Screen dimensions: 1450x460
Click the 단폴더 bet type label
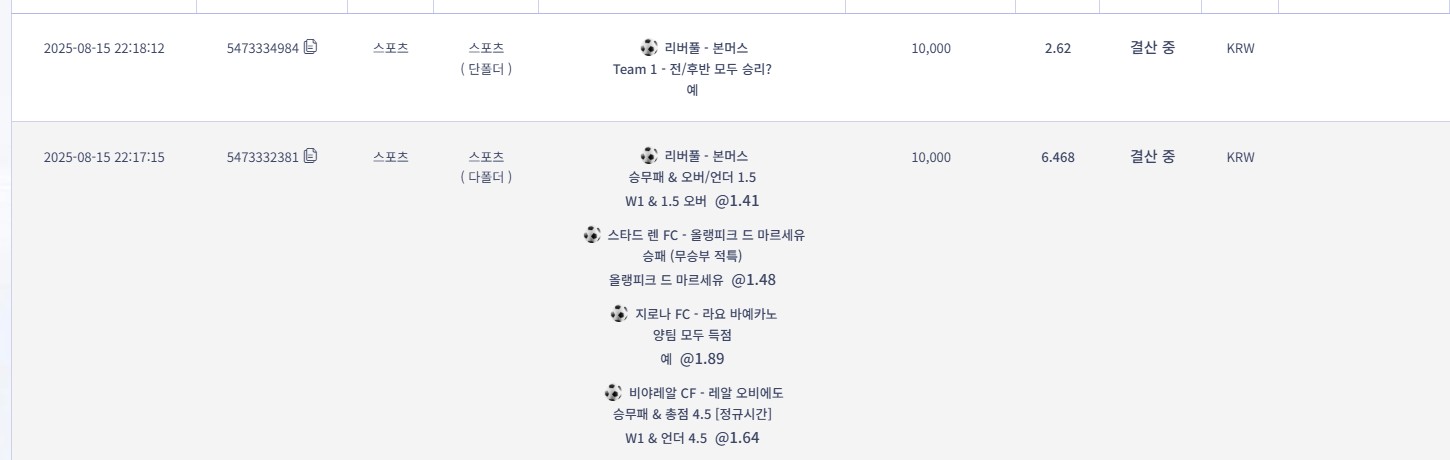(x=486, y=69)
